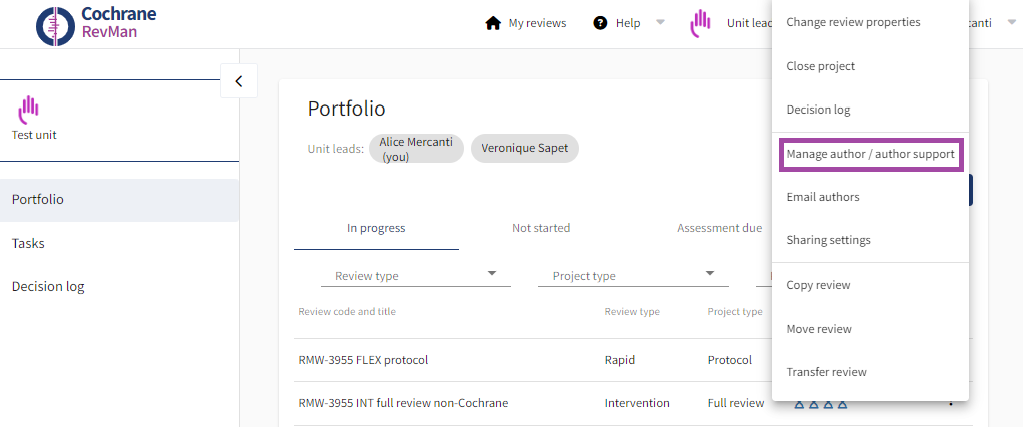Click the Veronique Sapet unit lead chip
The height and width of the screenshot is (427, 1023).
pos(524,149)
